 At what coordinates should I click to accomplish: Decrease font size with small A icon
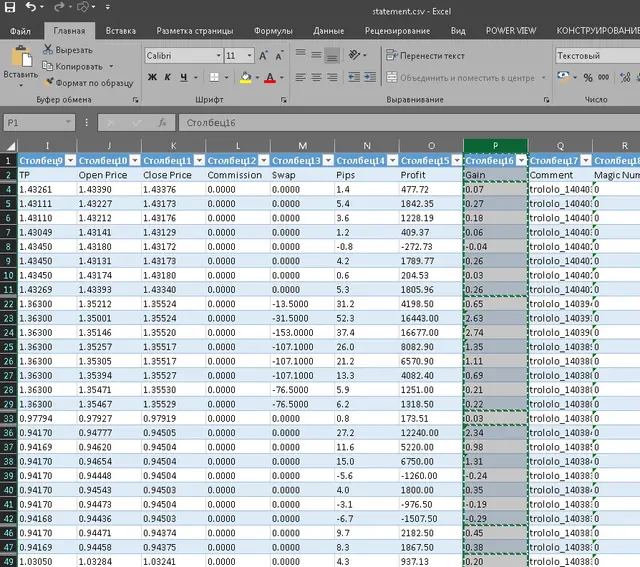tap(280, 56)
